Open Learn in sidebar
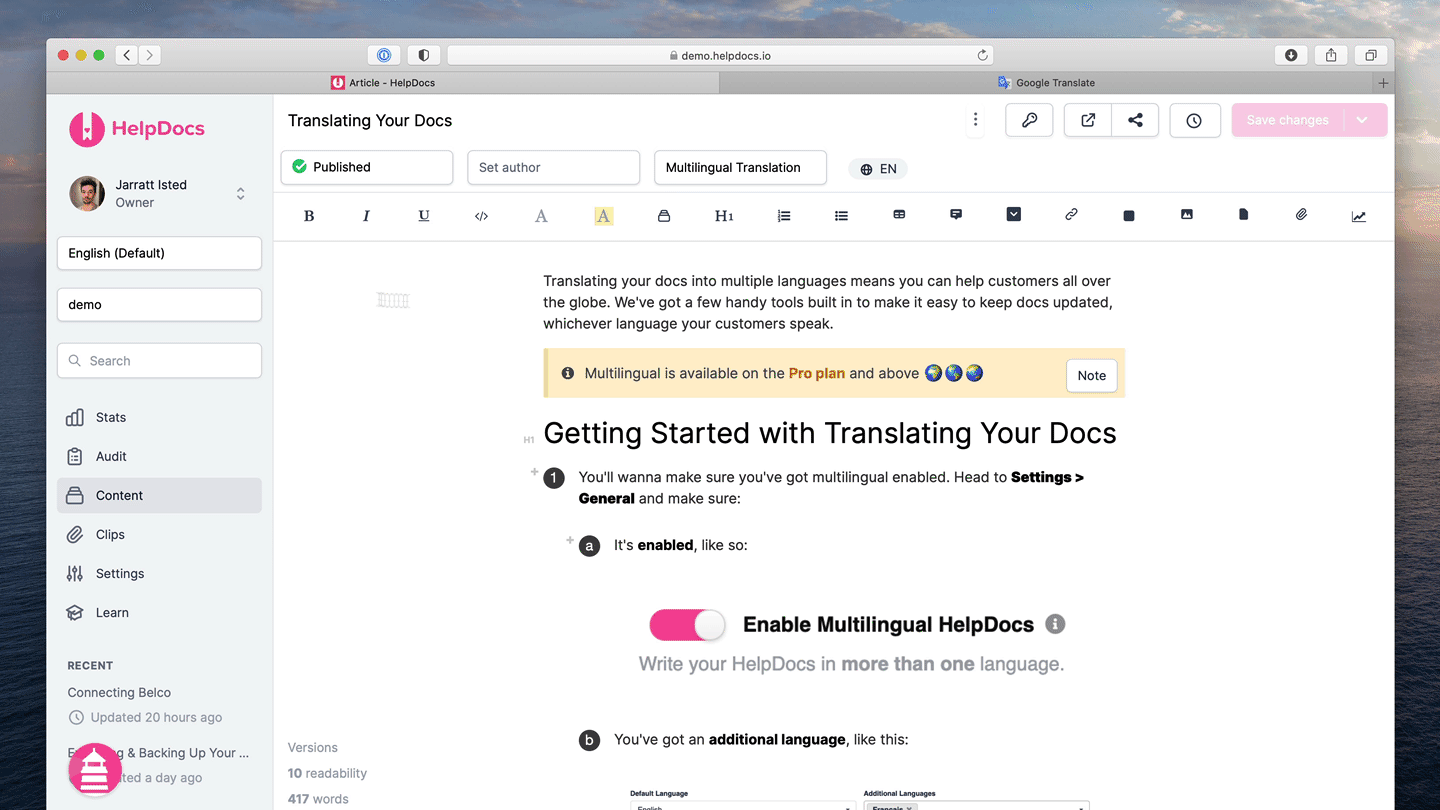Image resolution: width=1440 pixels, height=810 pixels. click(159, 612)
